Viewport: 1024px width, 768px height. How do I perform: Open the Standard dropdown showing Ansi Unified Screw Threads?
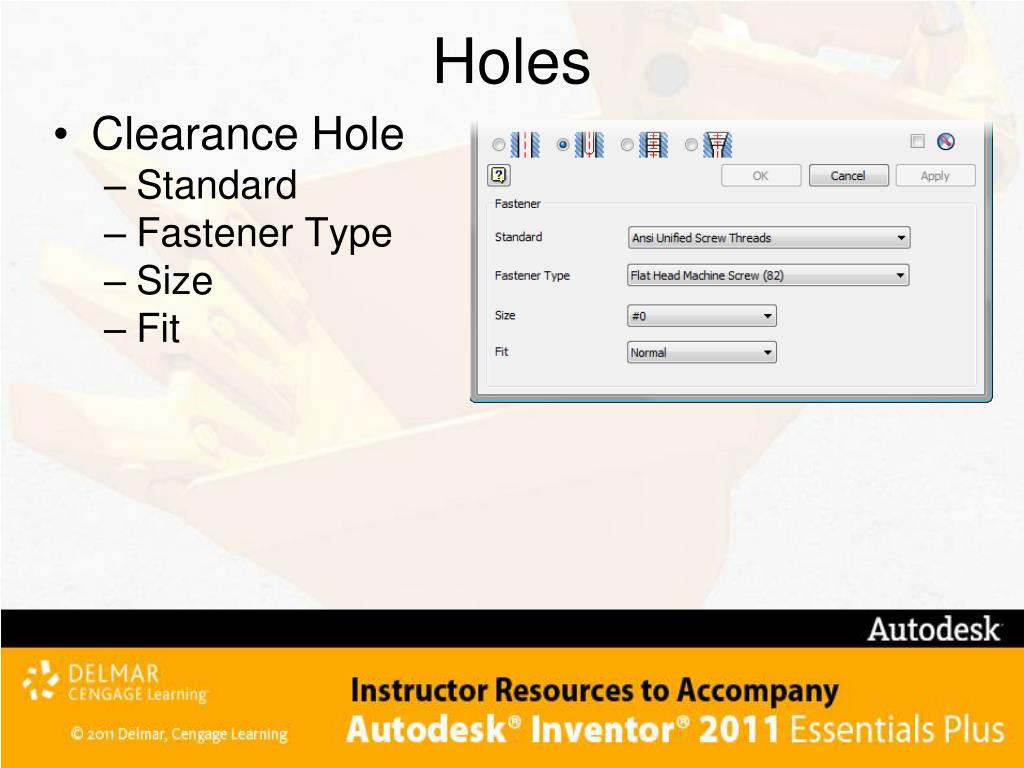769,238
